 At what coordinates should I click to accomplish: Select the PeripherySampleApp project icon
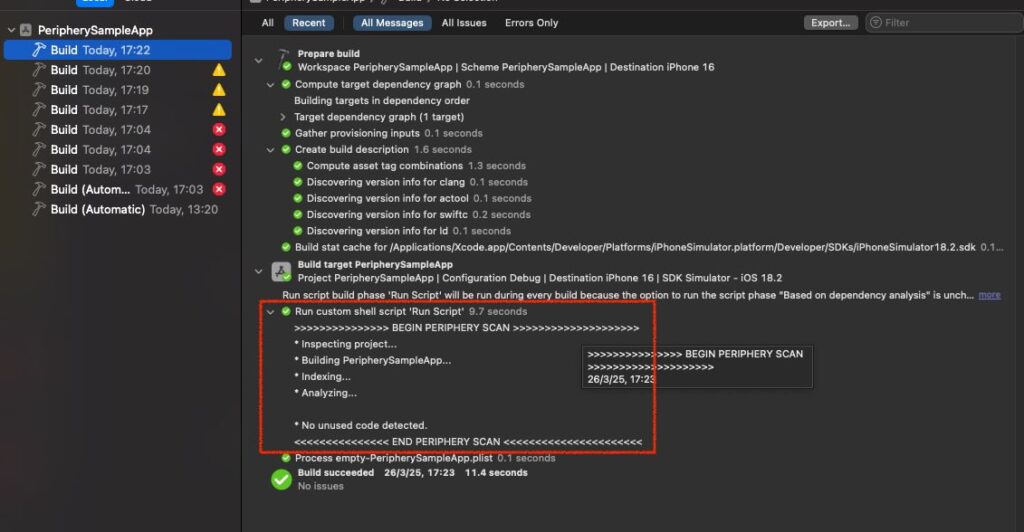click(26, 30)
